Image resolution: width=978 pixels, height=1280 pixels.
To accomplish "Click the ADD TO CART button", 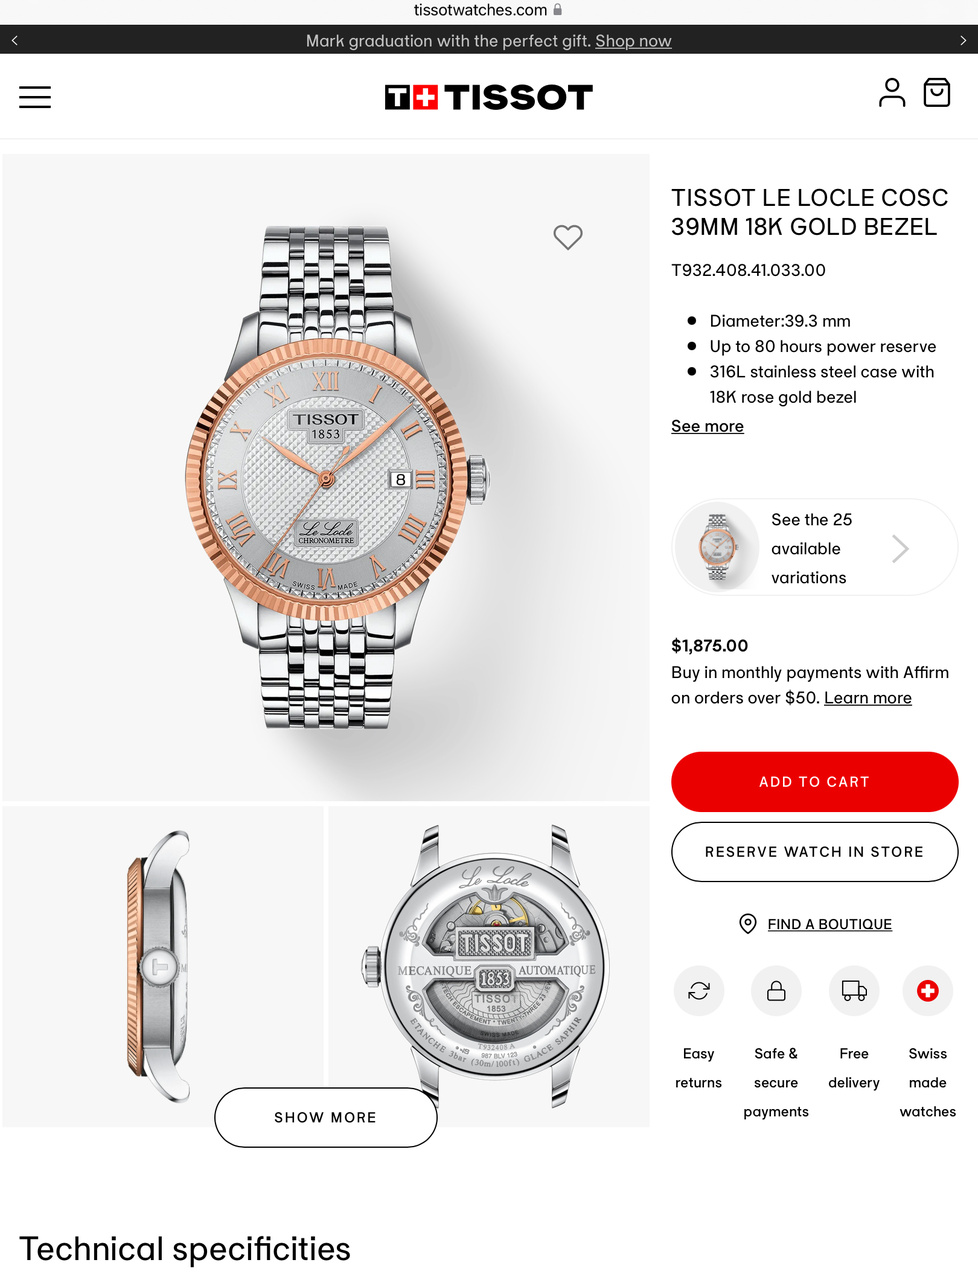I will pos(814,782).
